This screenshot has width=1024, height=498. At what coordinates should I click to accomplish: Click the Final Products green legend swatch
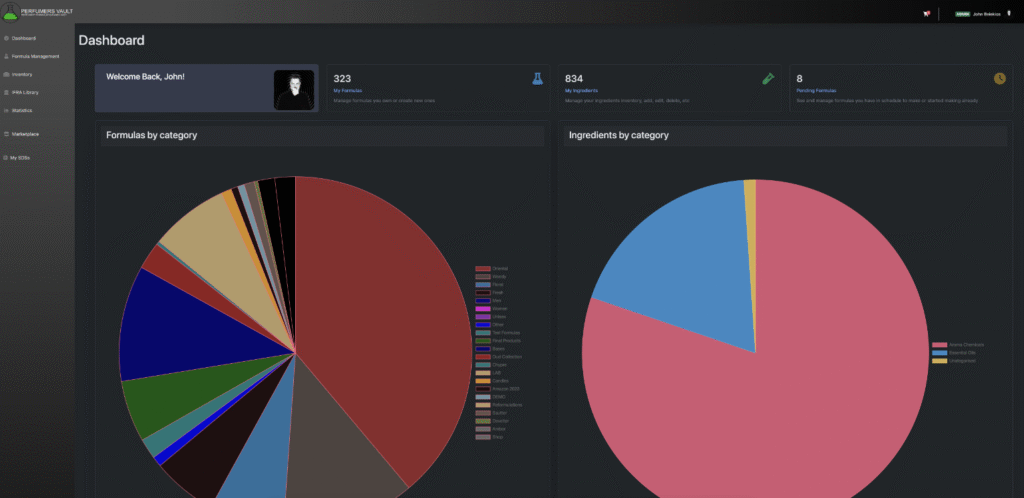(483, 341)
